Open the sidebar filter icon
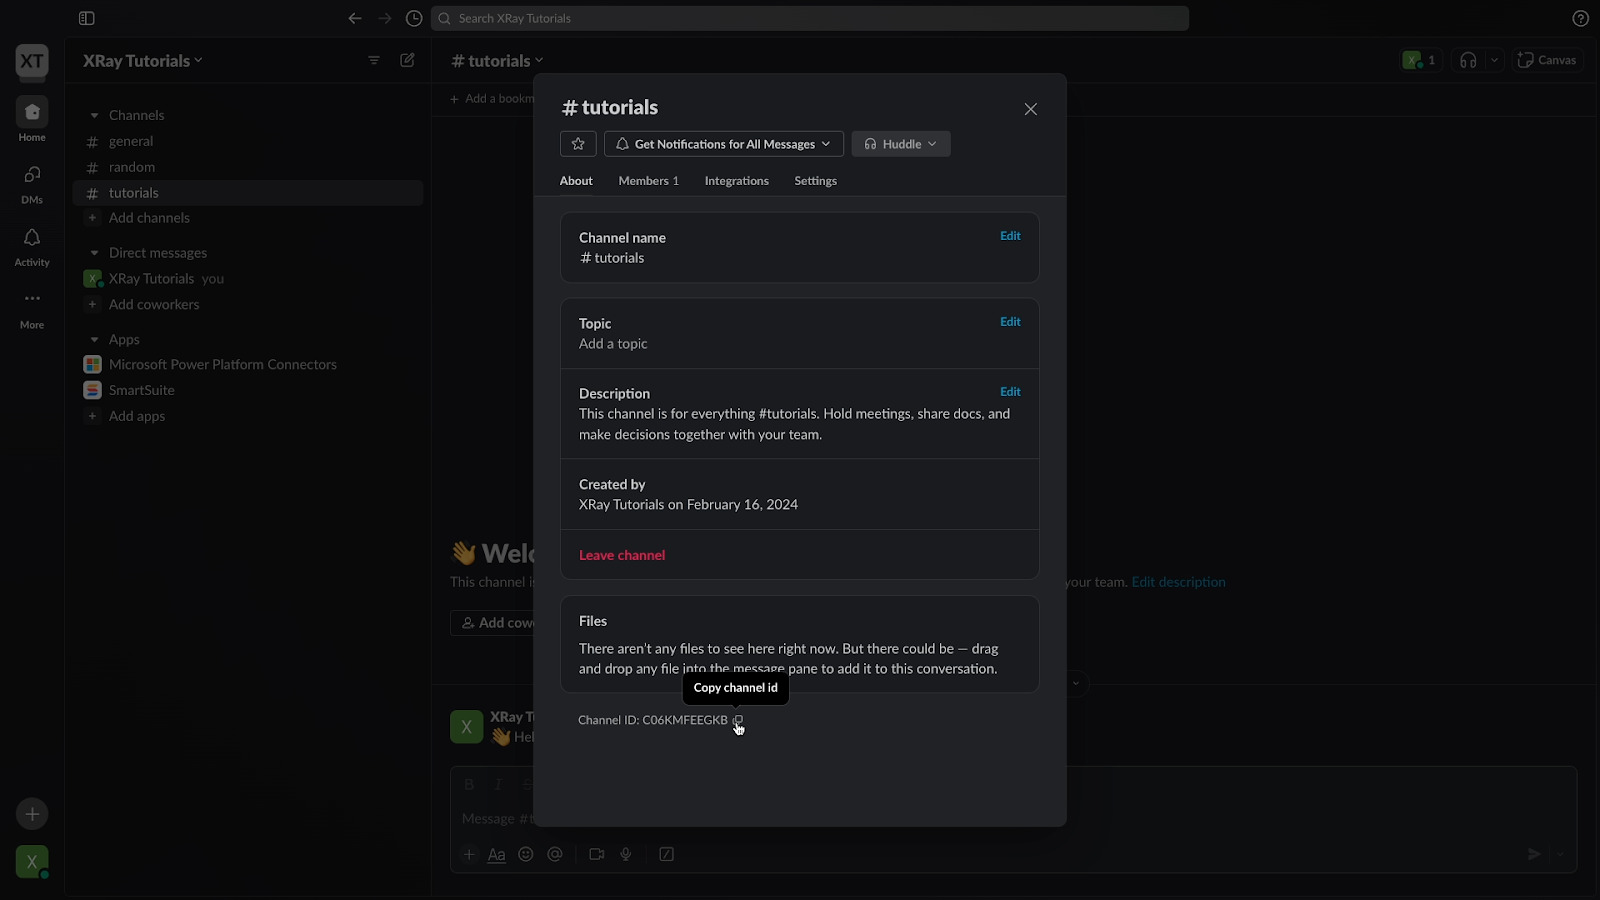The height and width of the screenshot is (900, 1600). pos(374,60)
